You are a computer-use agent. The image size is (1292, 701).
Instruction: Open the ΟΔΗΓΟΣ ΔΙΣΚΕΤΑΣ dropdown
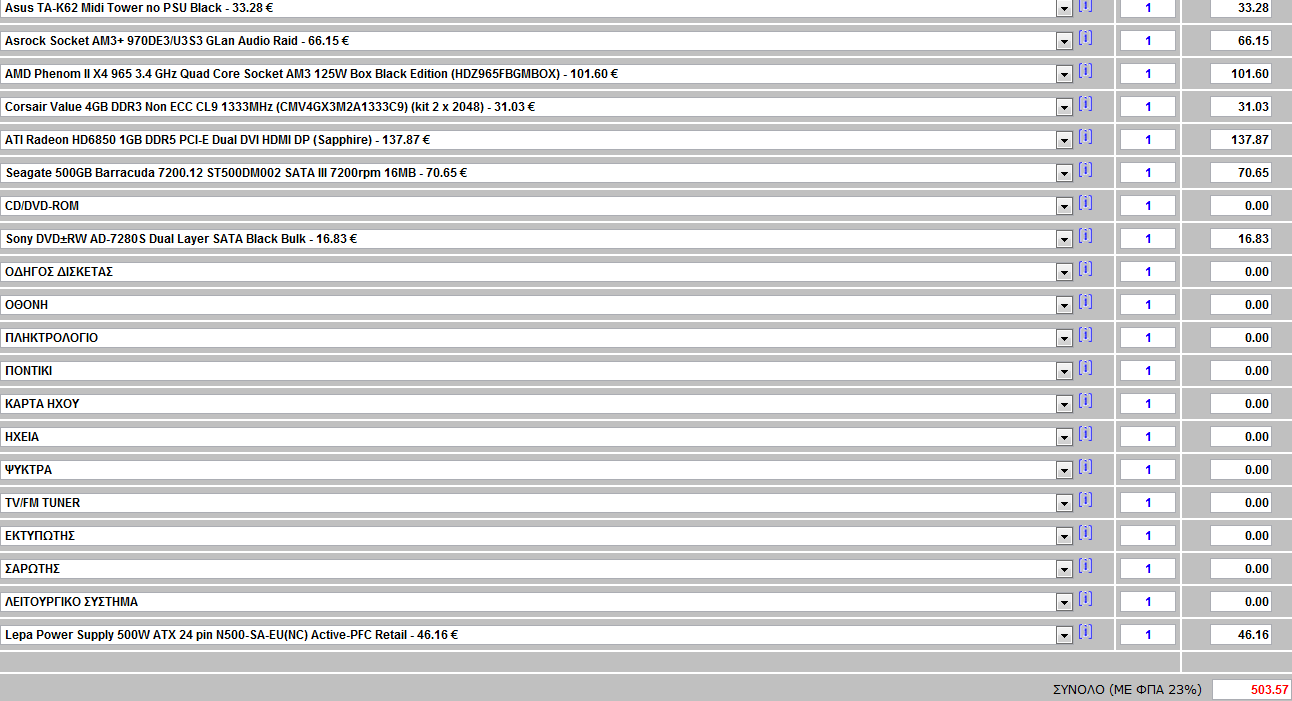pyautogui.click(x=1064, y=273)
